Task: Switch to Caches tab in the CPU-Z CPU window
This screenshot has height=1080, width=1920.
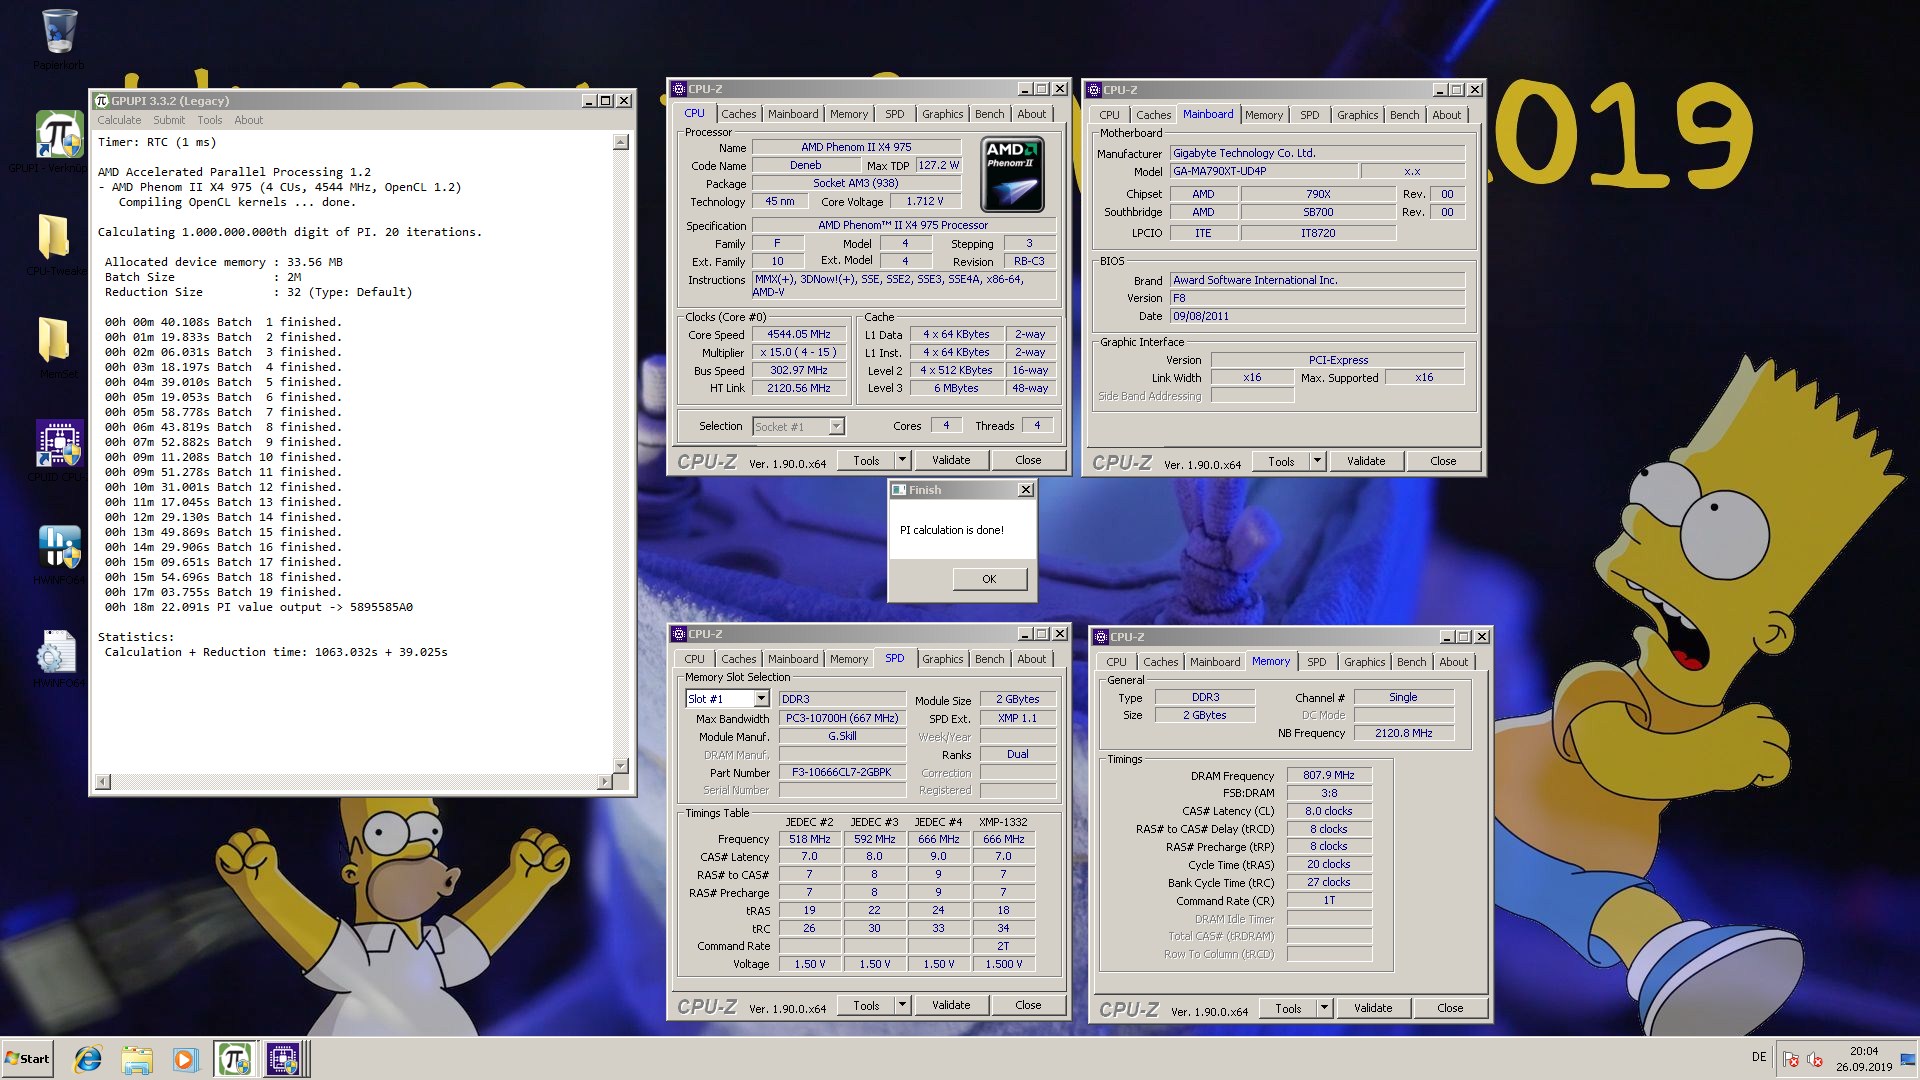Action: click(x=738, y=114)
